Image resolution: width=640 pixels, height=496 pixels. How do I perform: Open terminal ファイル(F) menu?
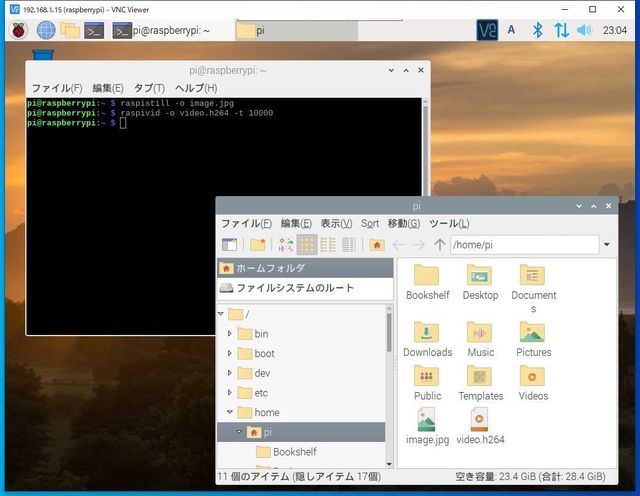pyautogui.click(x=57, y=88)
